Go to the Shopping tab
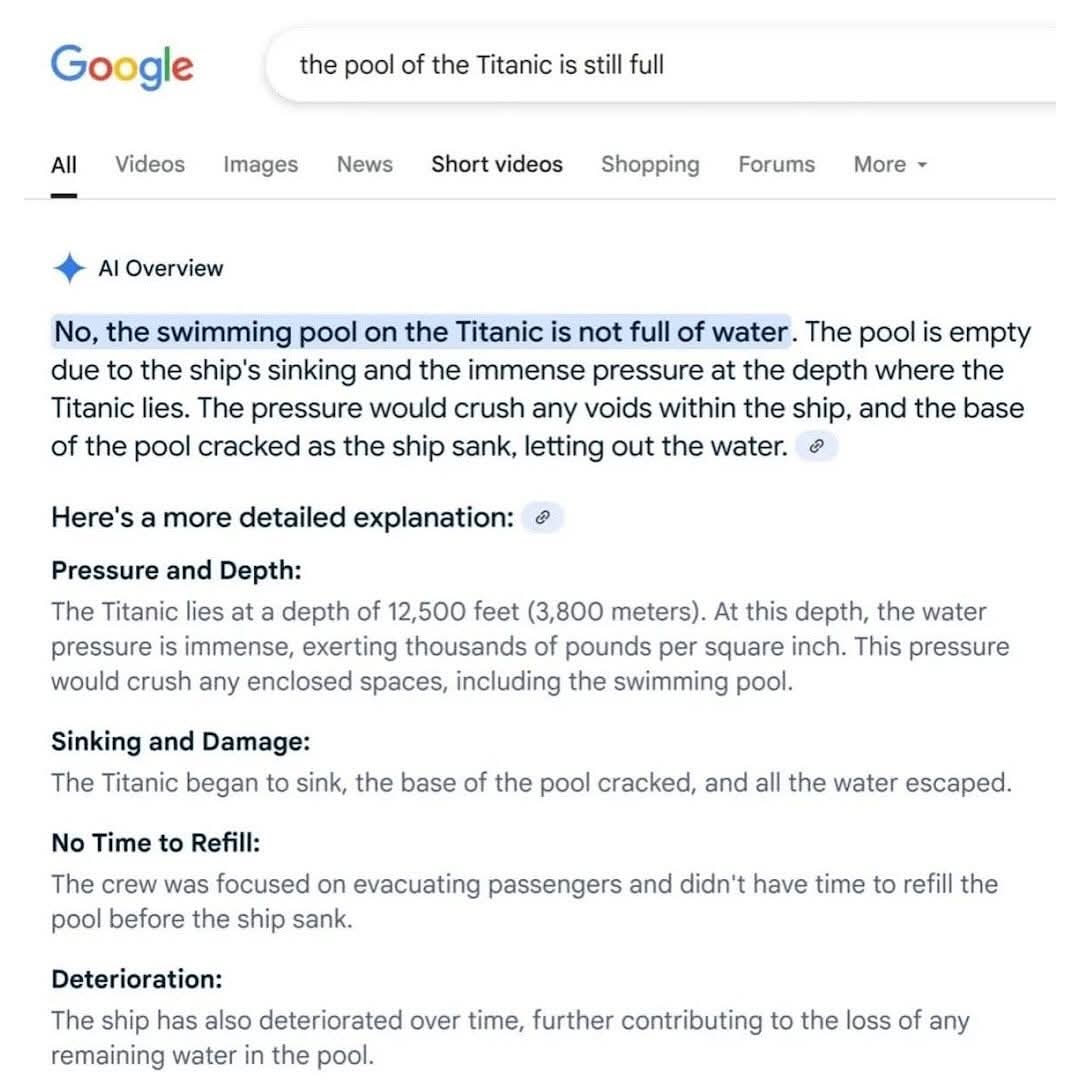Screen dimensions: 1080x1080 click(x=650, y=164)
